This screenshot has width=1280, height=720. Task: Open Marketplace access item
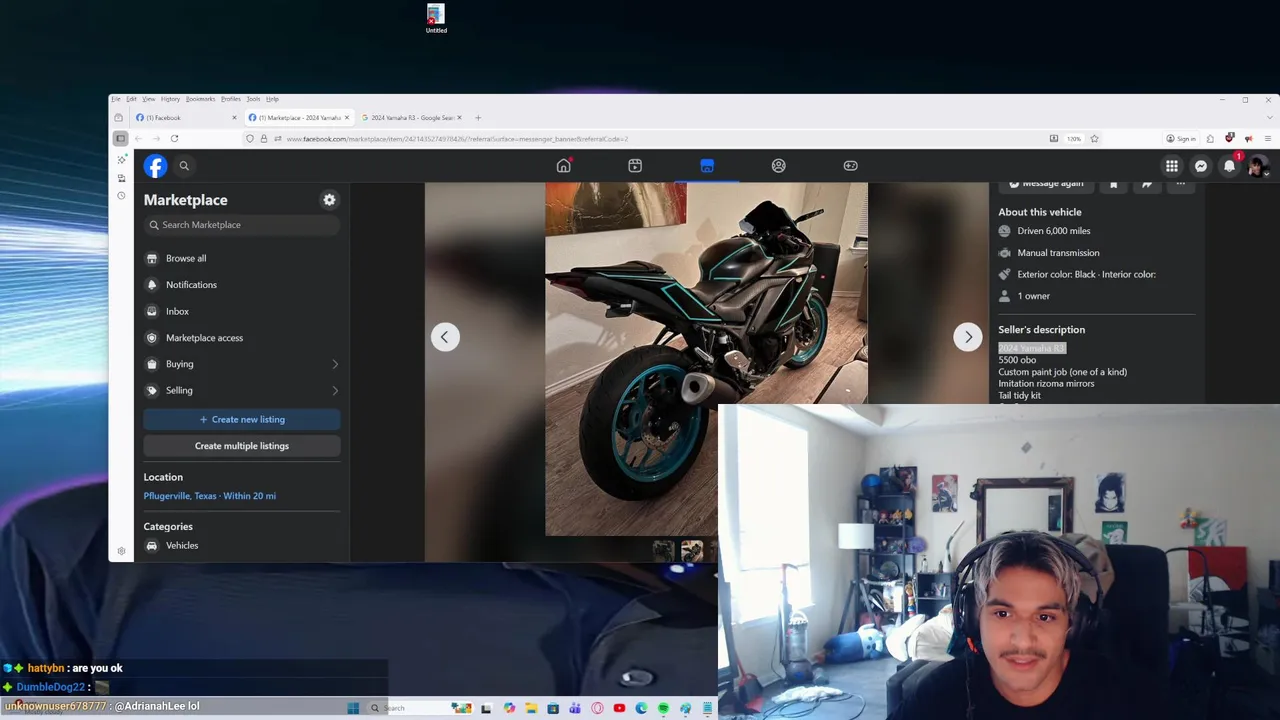pyautogui.click(x=242, y=338)
